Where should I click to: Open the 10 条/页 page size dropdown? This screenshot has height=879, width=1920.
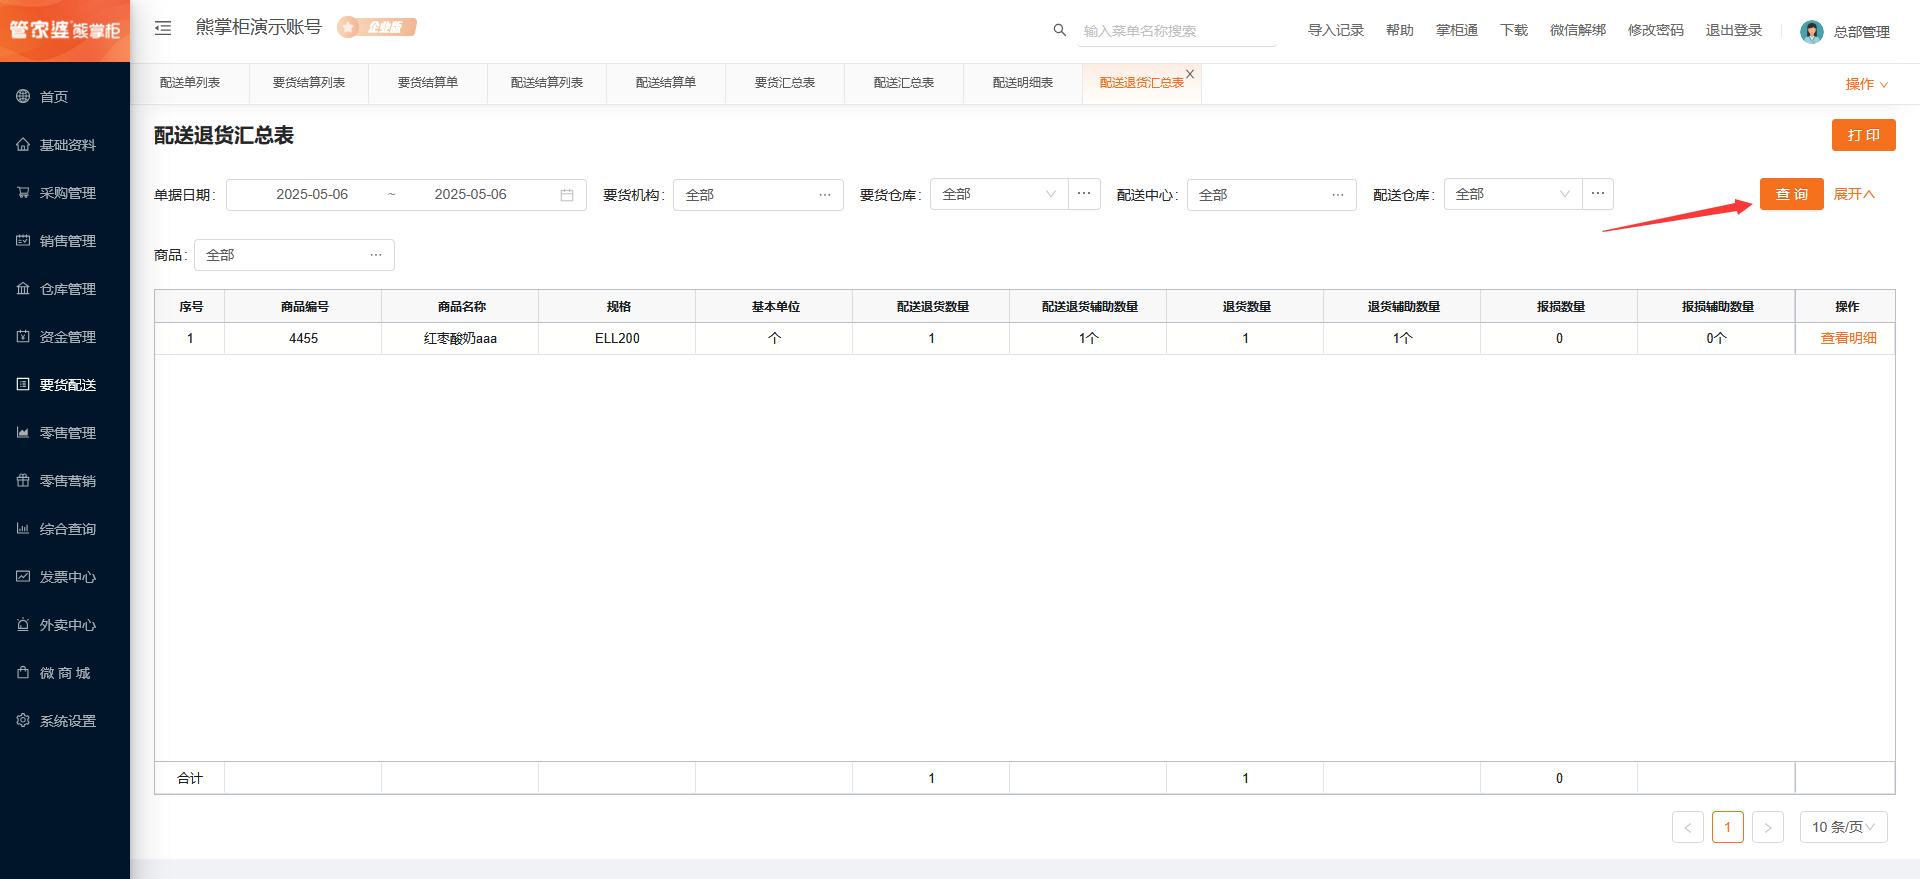(1843, 827)
